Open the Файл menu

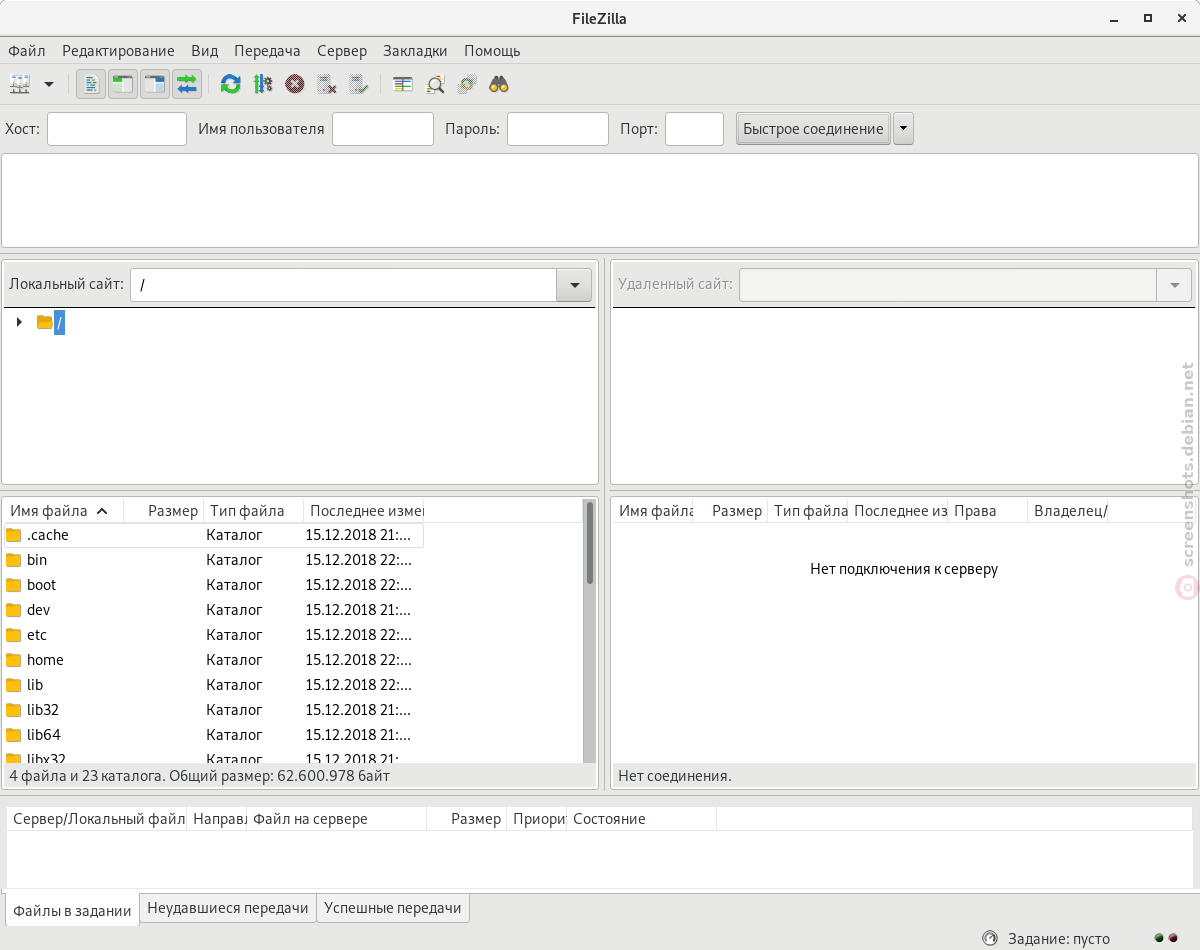click(26, 51)
